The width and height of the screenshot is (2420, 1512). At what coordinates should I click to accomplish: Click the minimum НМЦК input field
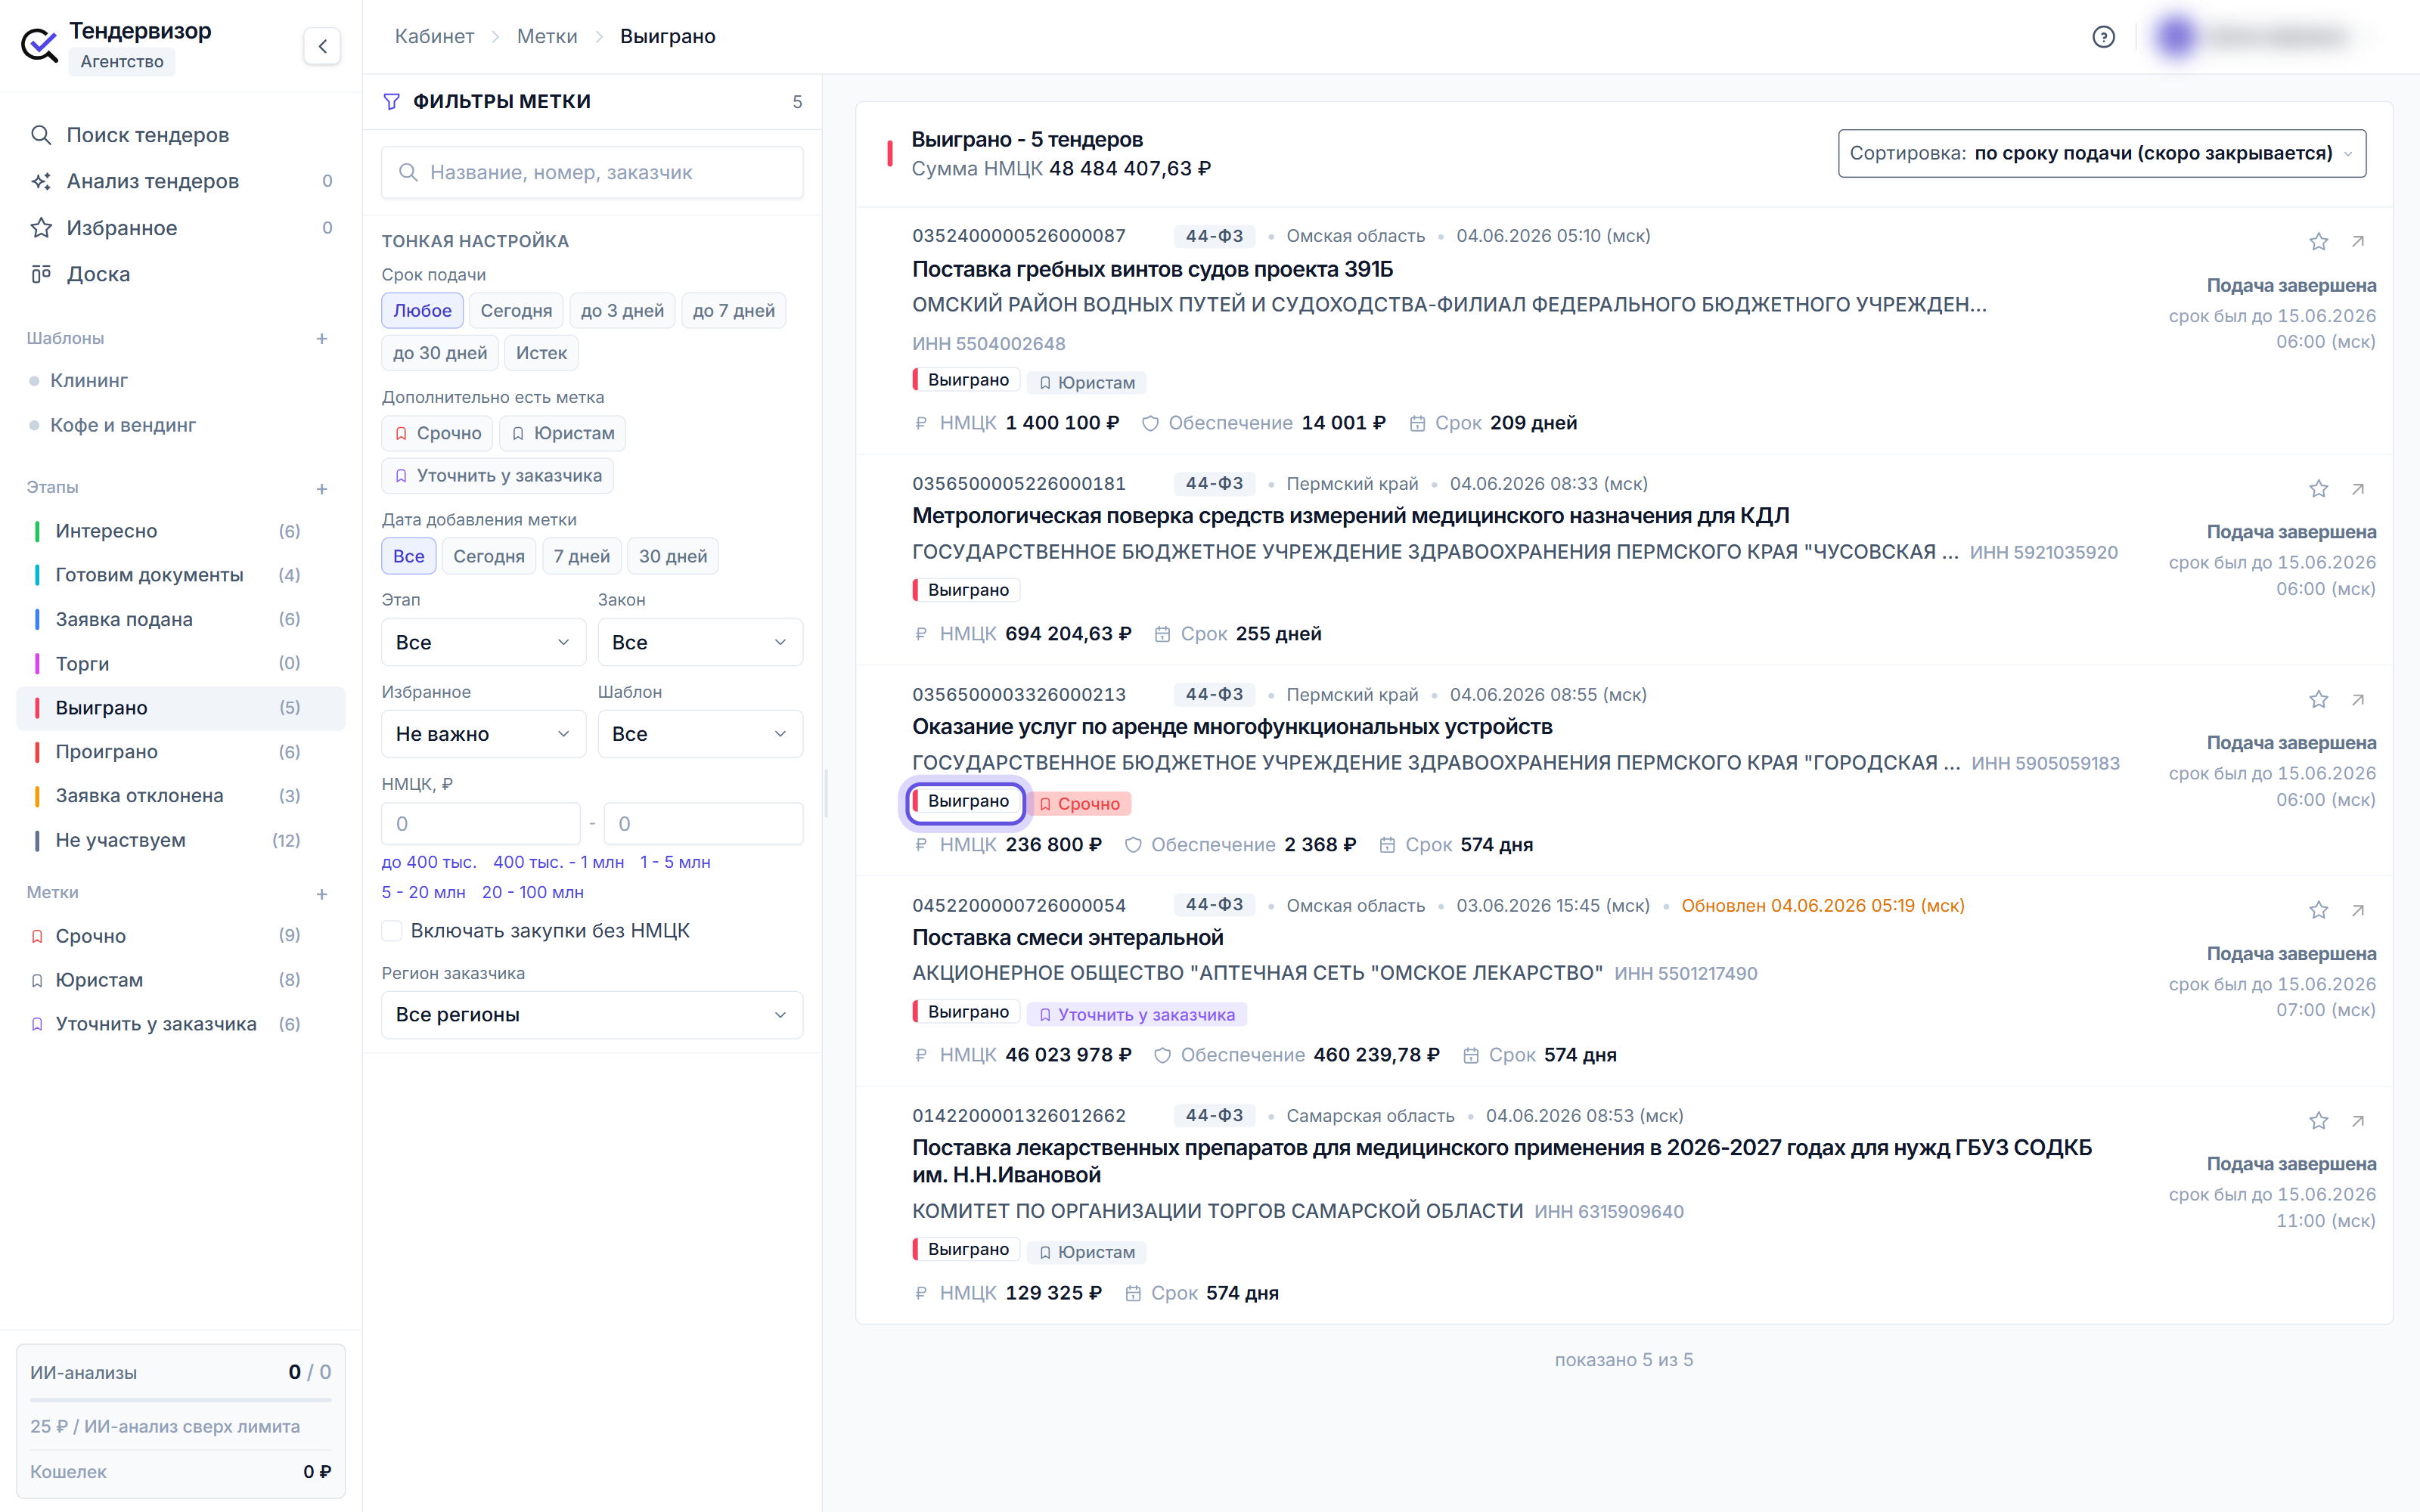click(480, 824)
